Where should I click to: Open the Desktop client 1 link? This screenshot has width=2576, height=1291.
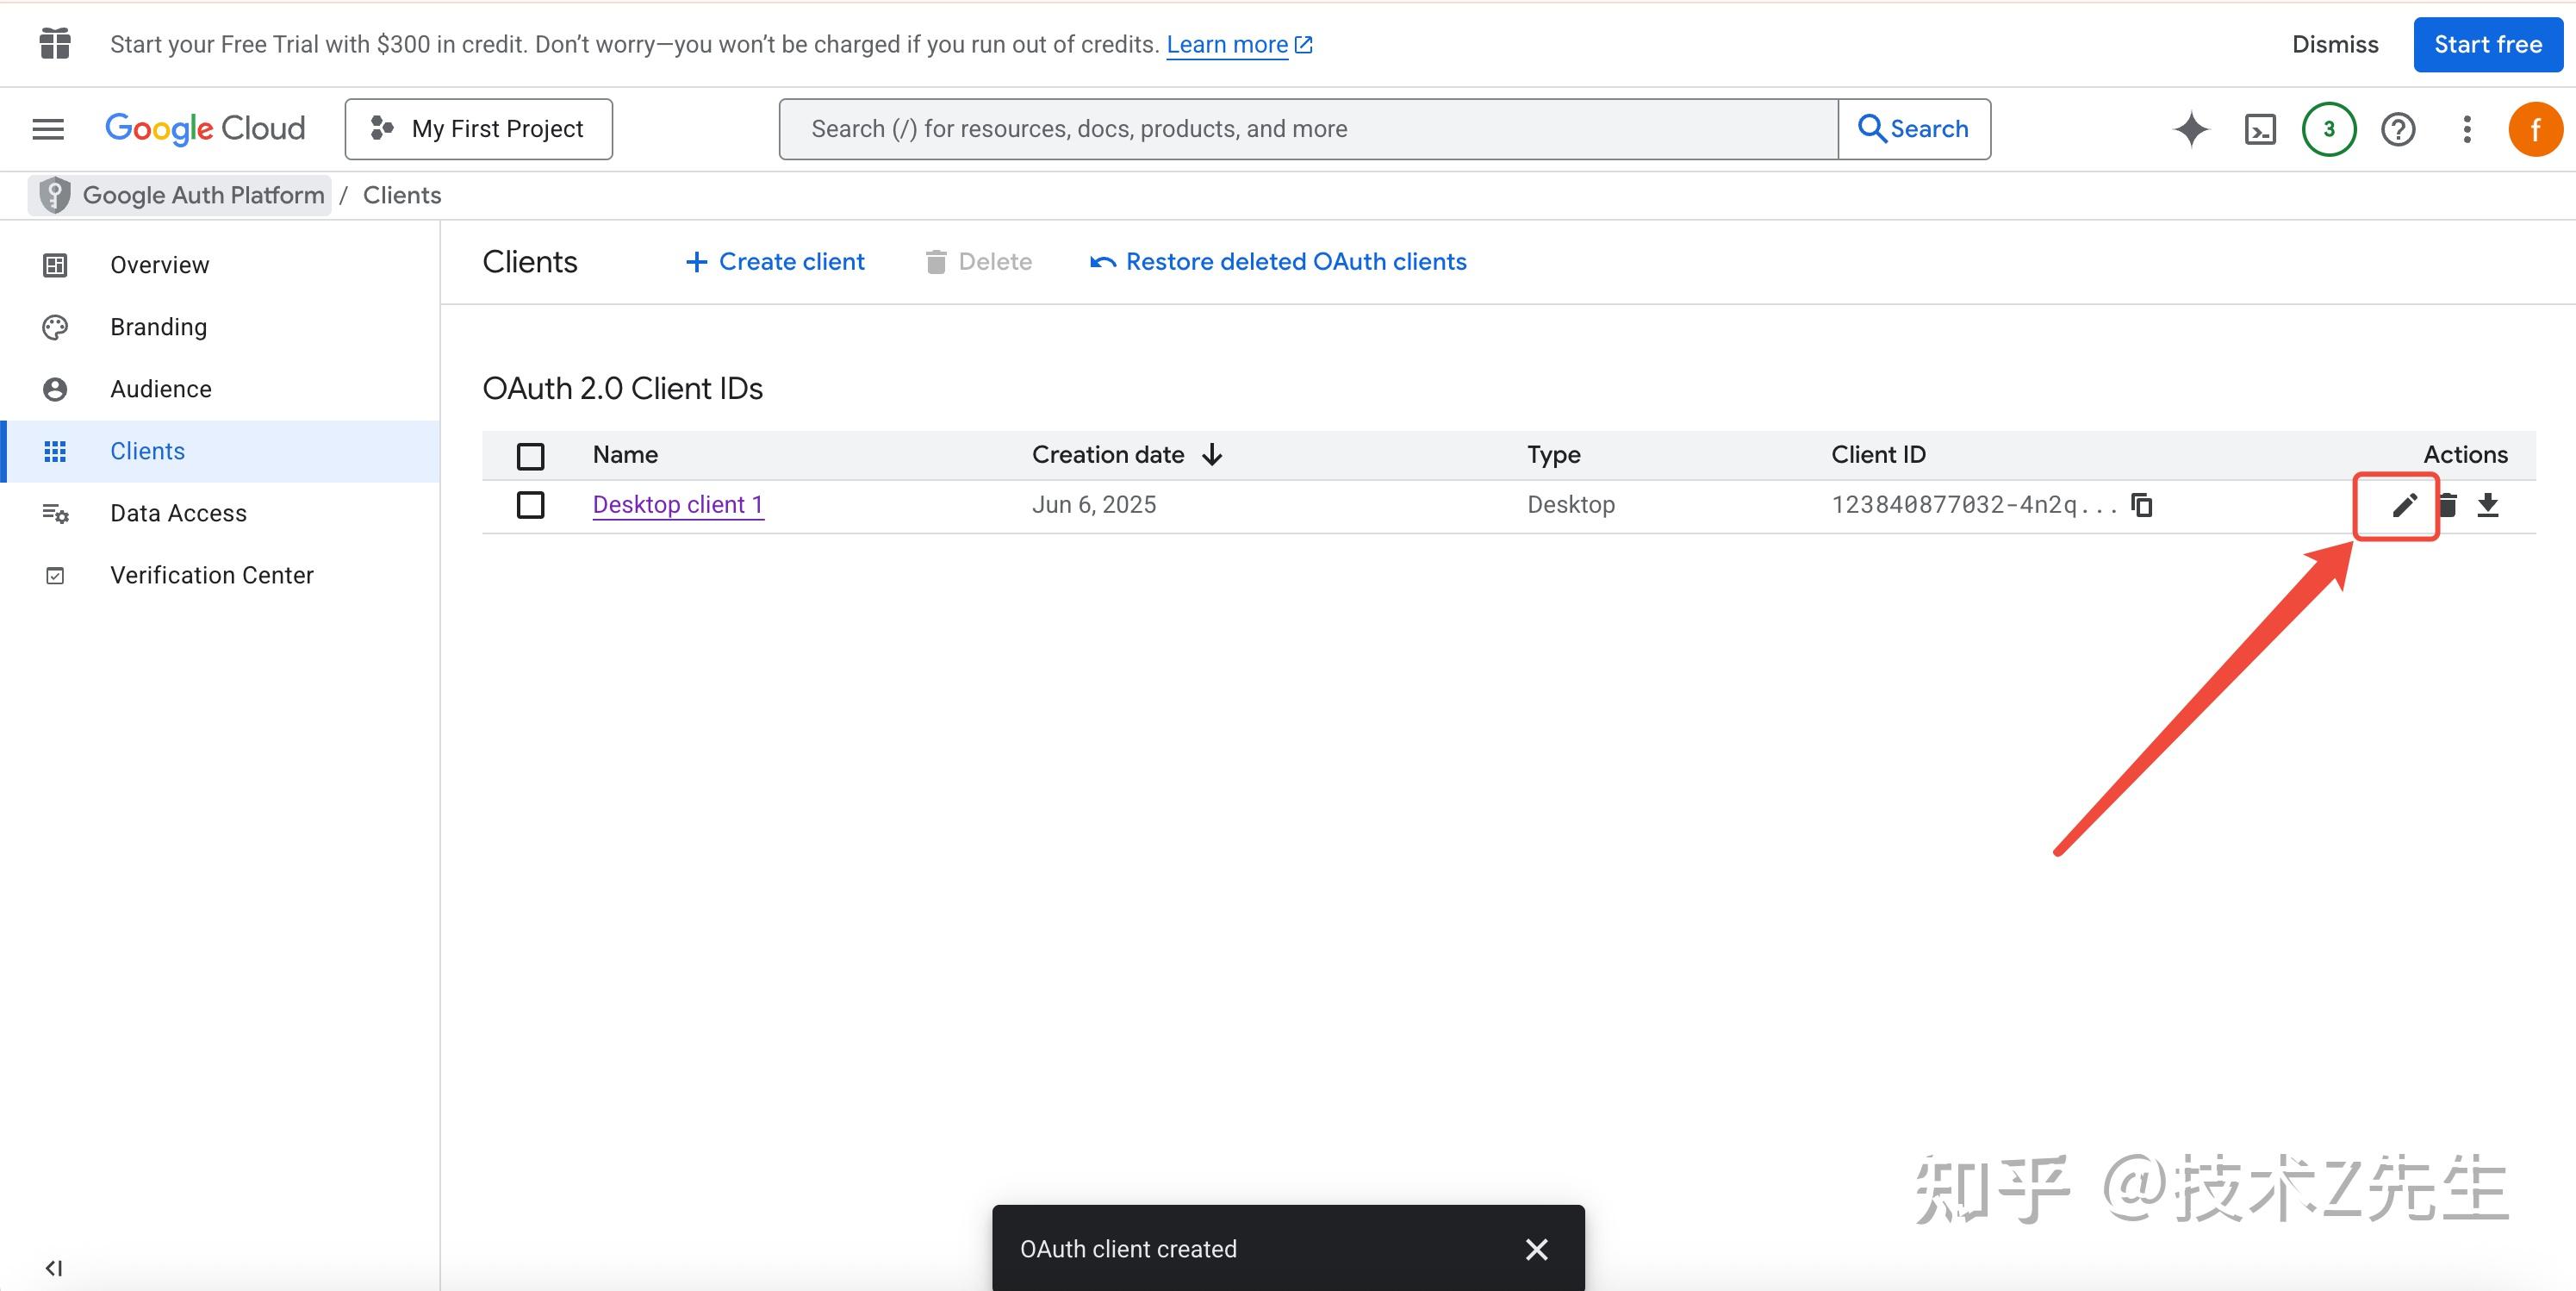pos(677,505)
